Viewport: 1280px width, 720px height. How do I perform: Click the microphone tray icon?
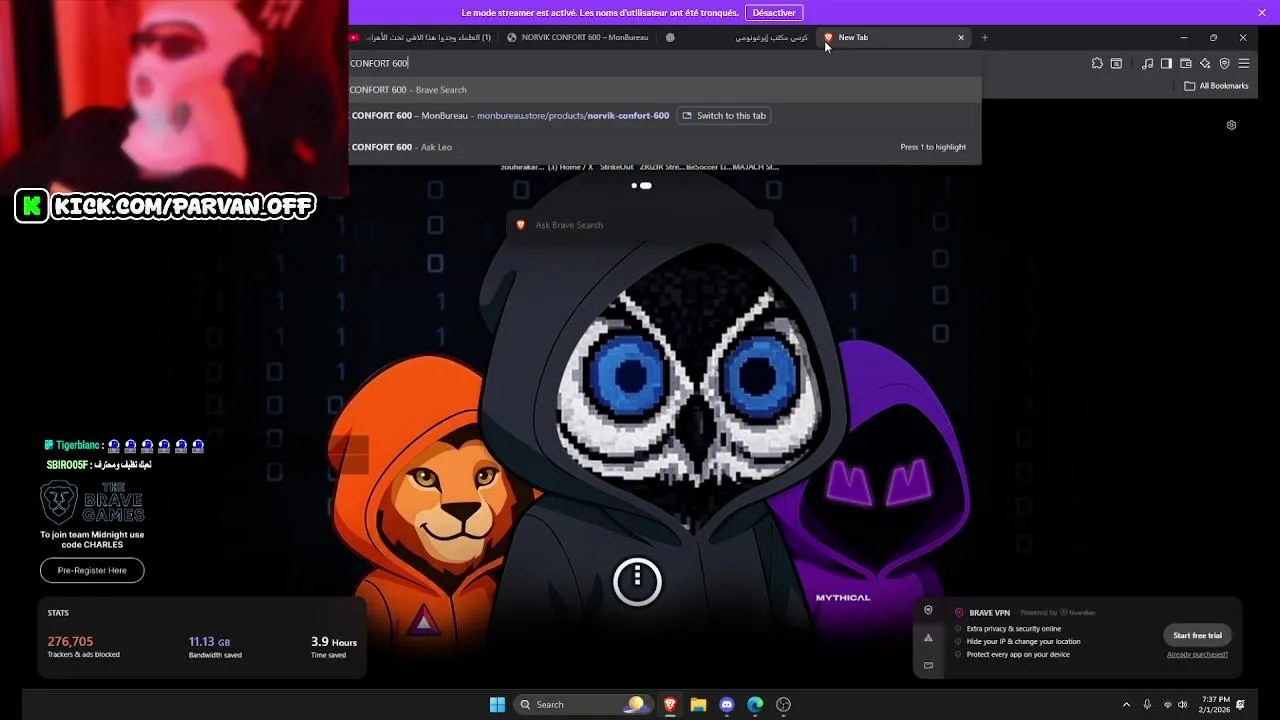coord(1147,704)
